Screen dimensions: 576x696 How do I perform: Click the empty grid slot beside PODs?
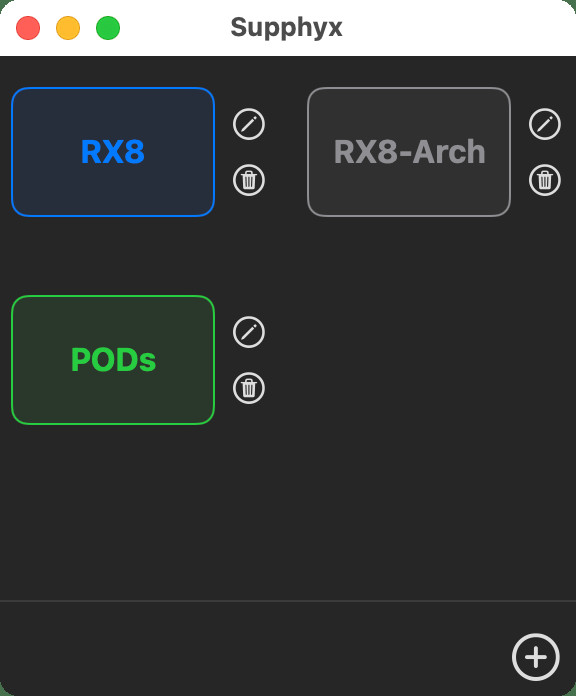click(x=409, y=360)
